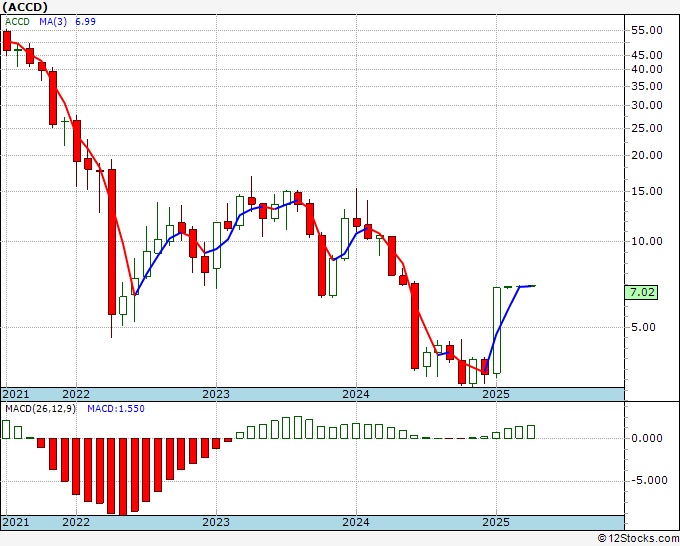Screen dimensions: 680x546
Task: Click the ACCD legend label
Action: coord(17,22)
